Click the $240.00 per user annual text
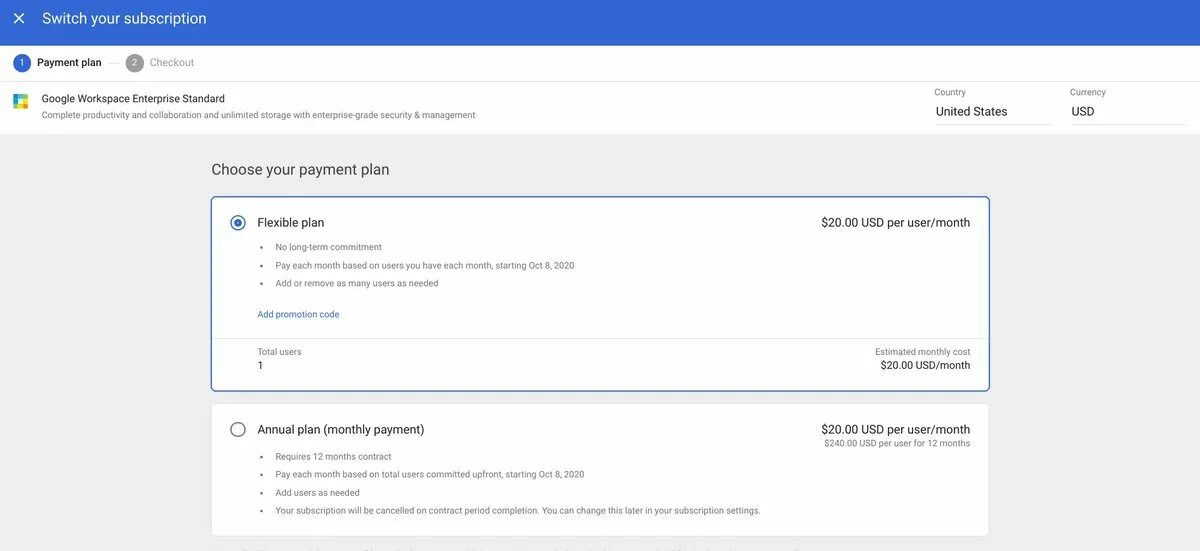Image resolution: width=1200 pixels, height=551 pixels. click(897, 443)
